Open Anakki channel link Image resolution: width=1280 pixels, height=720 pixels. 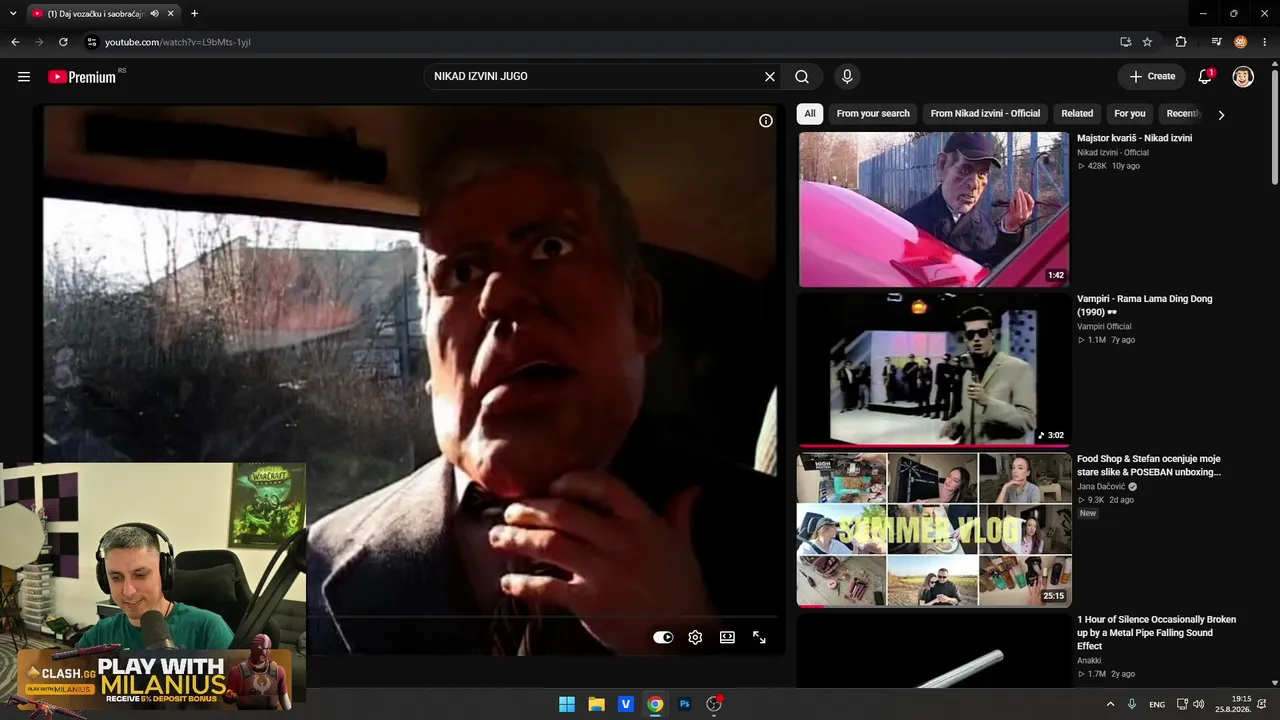[x=1089, y=661]
